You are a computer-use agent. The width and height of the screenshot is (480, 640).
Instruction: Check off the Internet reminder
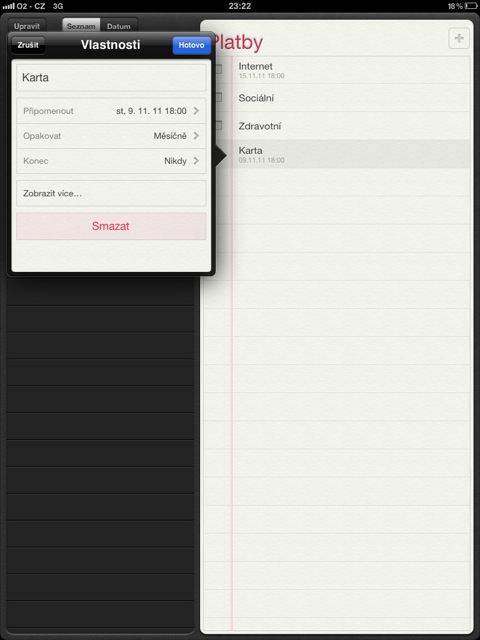pos(218,69)
